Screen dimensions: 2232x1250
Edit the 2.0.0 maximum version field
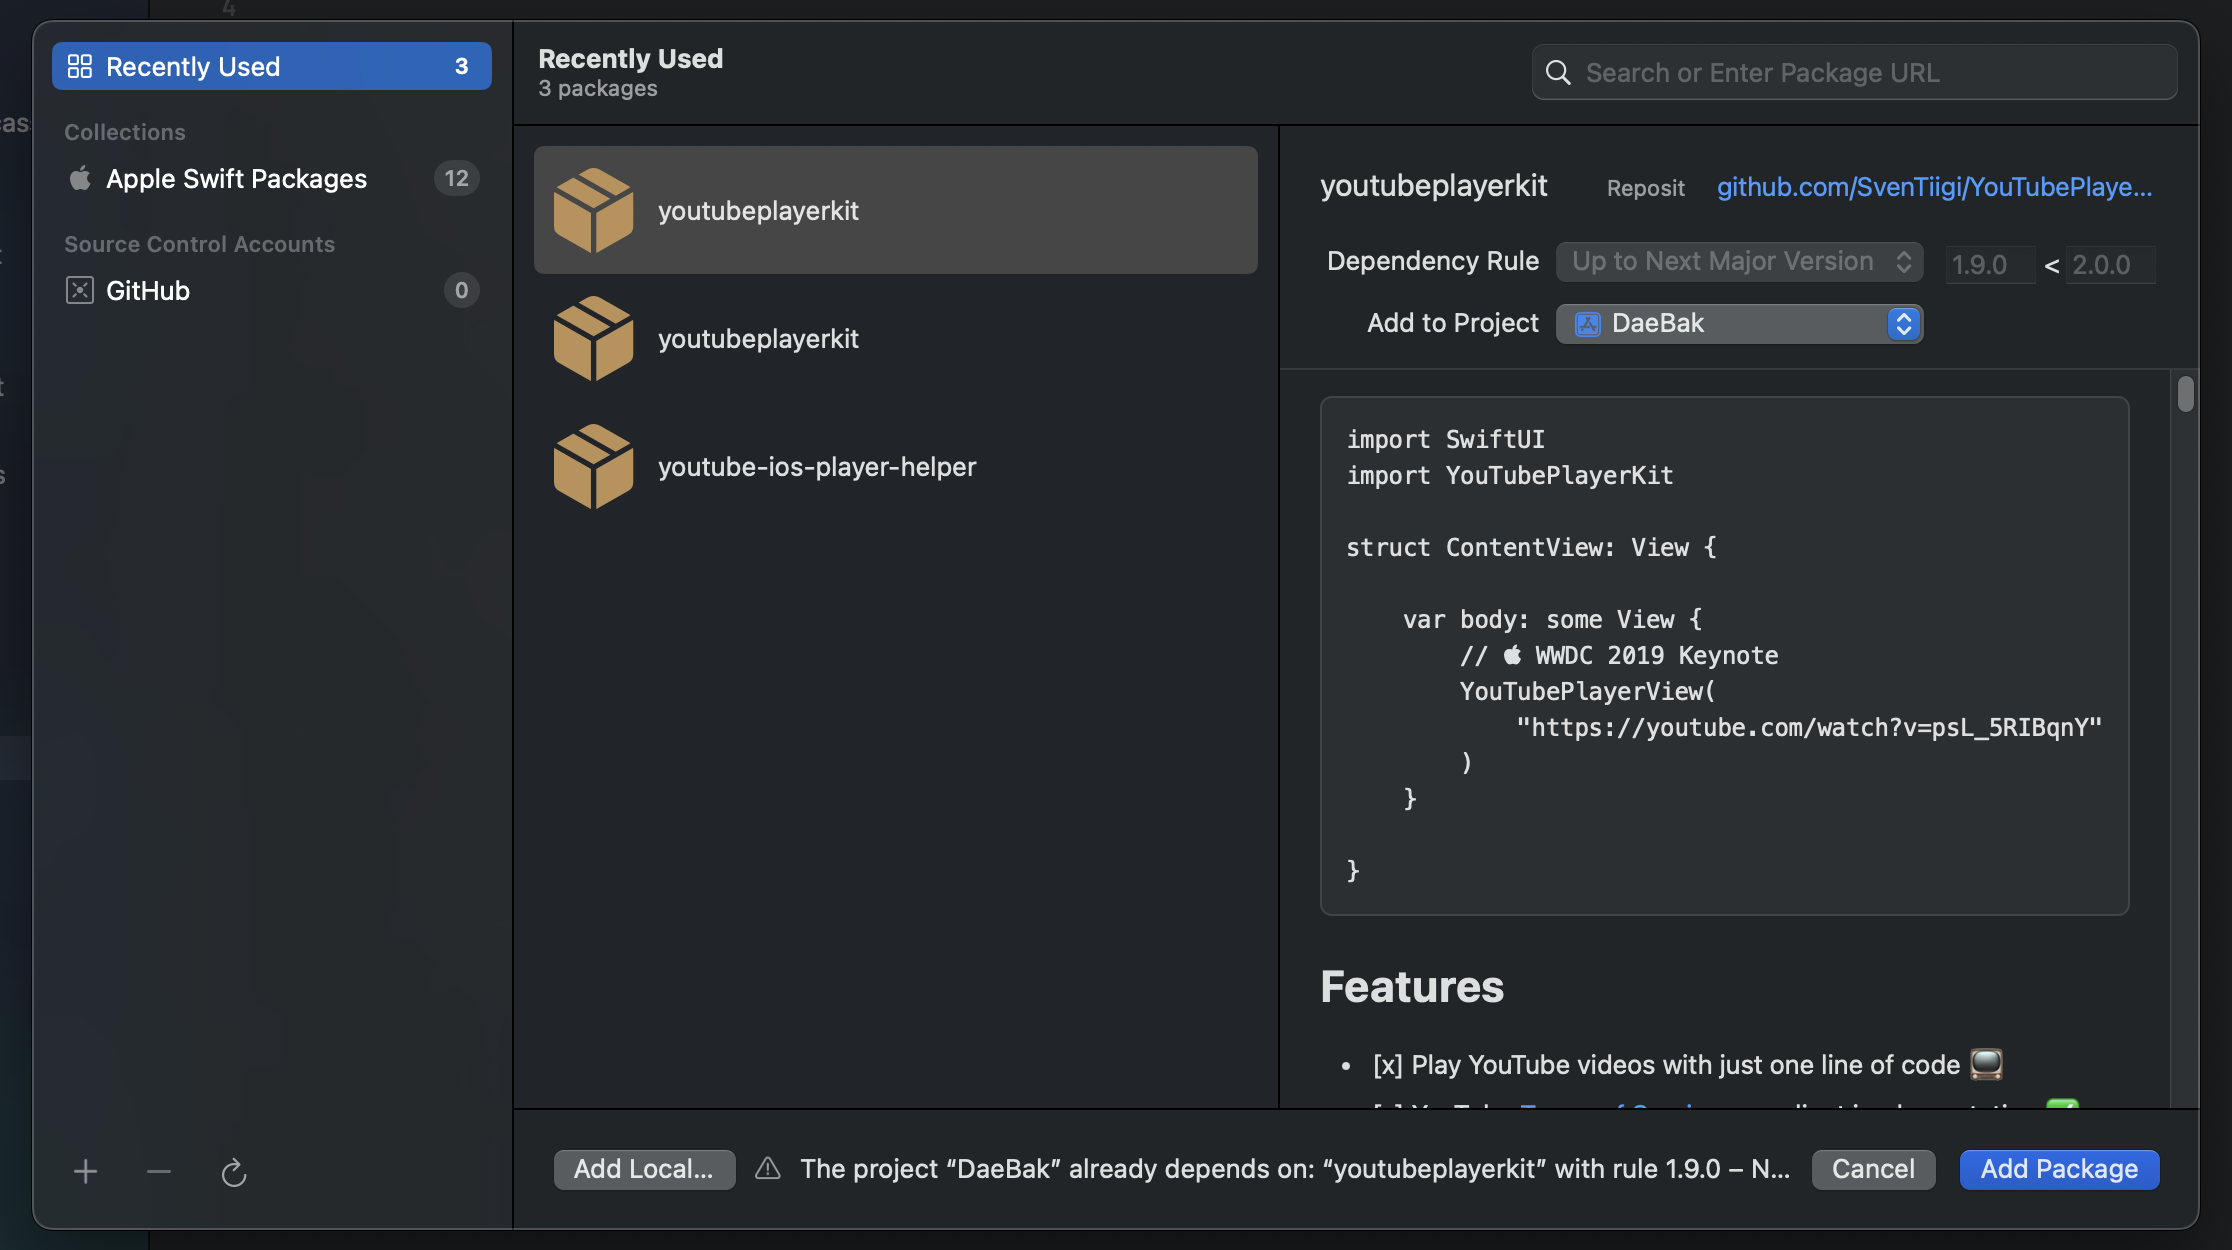click(2110, 265)
